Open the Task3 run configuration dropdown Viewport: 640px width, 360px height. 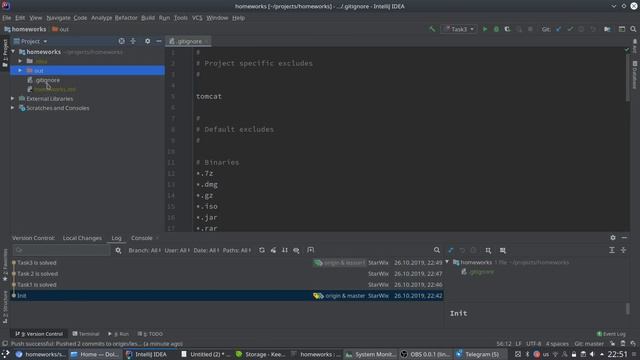(459, 29)
